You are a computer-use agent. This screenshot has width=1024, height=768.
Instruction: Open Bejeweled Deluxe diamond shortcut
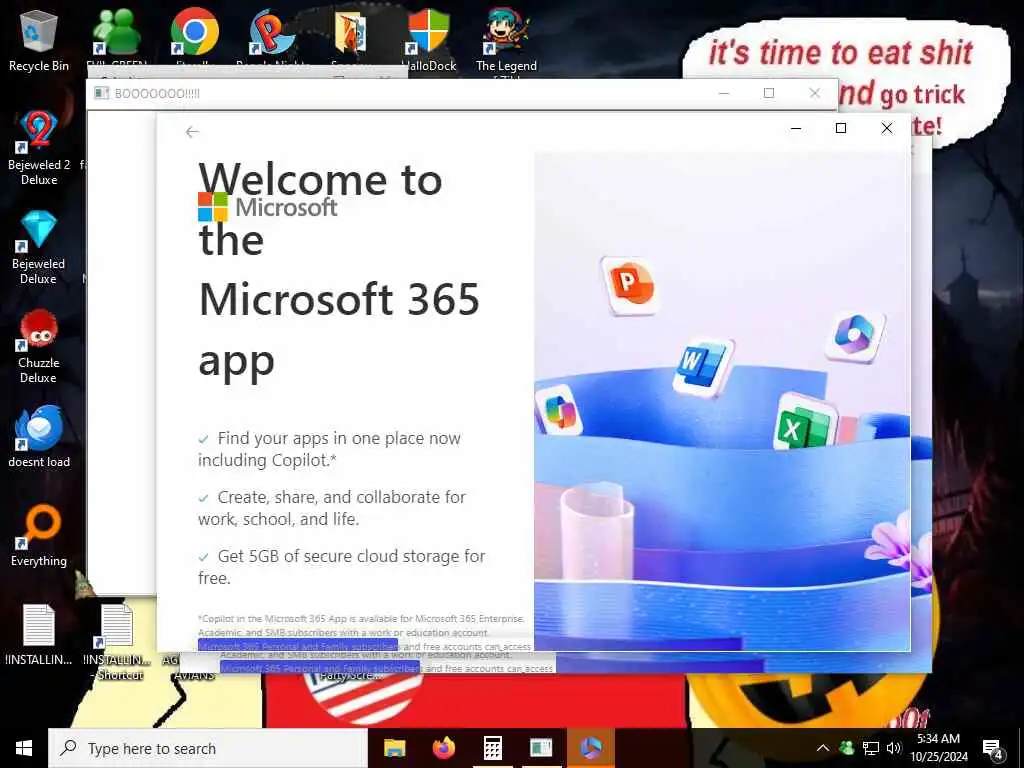[39, 247]
